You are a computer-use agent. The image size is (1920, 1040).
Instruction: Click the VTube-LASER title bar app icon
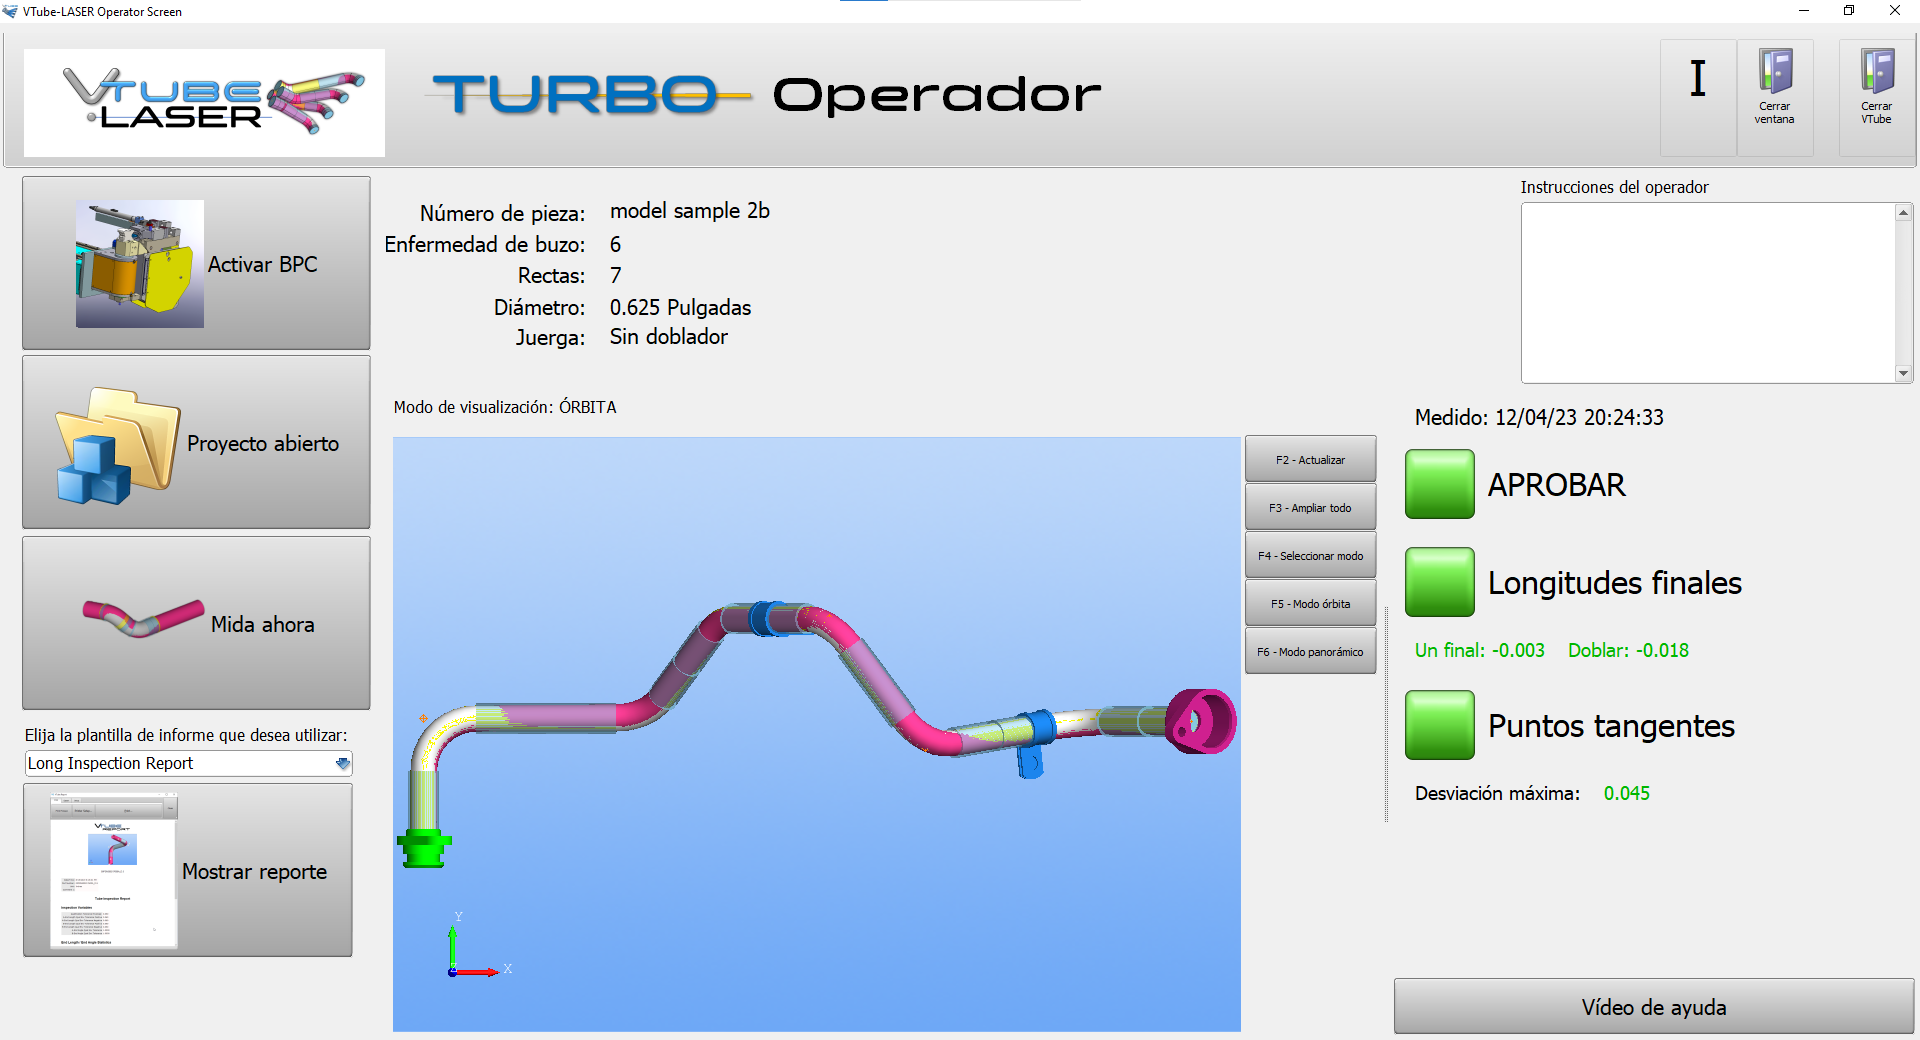tap(11, 11)
